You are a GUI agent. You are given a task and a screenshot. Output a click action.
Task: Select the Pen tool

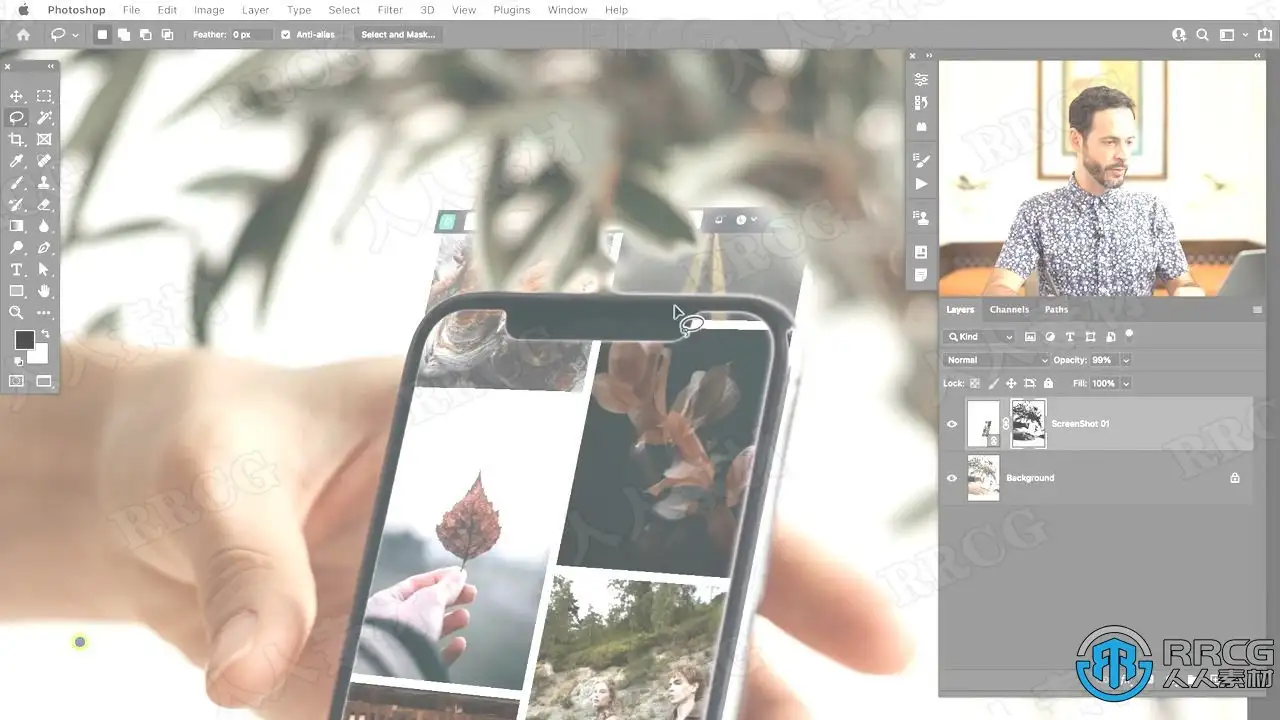point(44,248)
